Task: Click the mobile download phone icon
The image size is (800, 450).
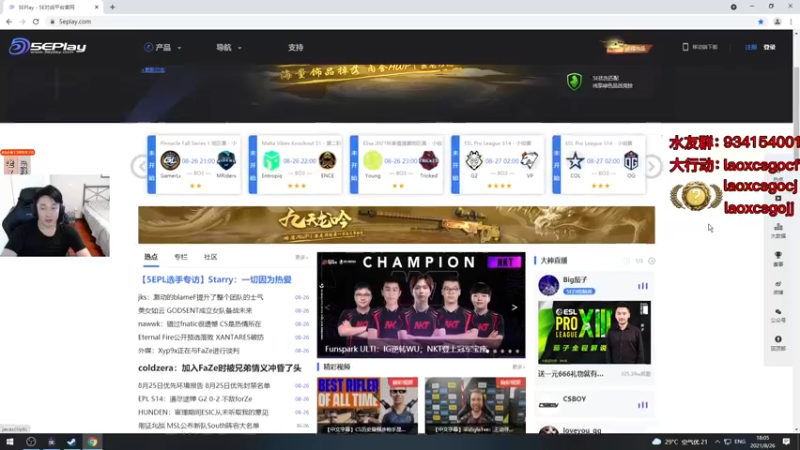Action: pyautogui.click(x=685, y=47)
